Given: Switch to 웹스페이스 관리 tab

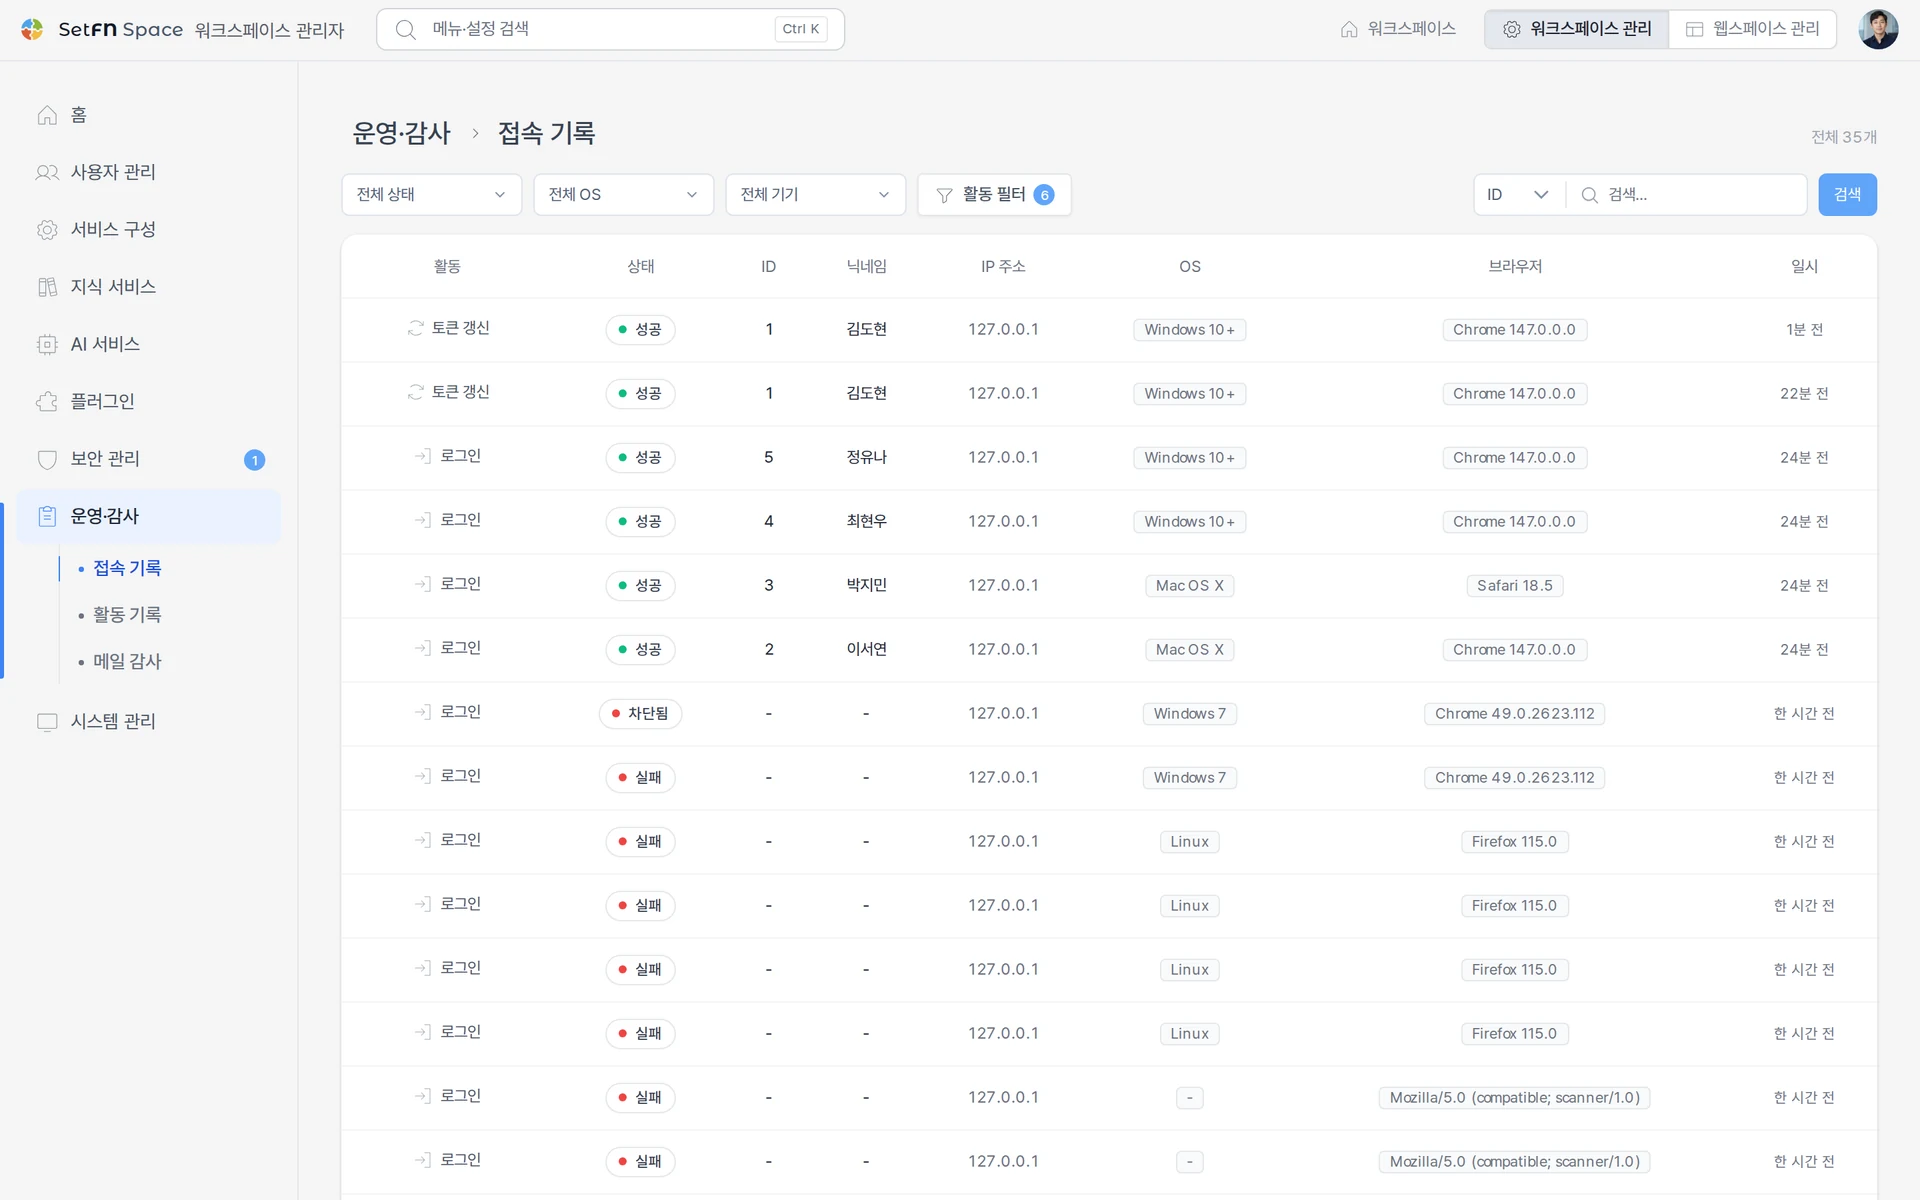Looking at the screenshot, I should click(1752, 29).
